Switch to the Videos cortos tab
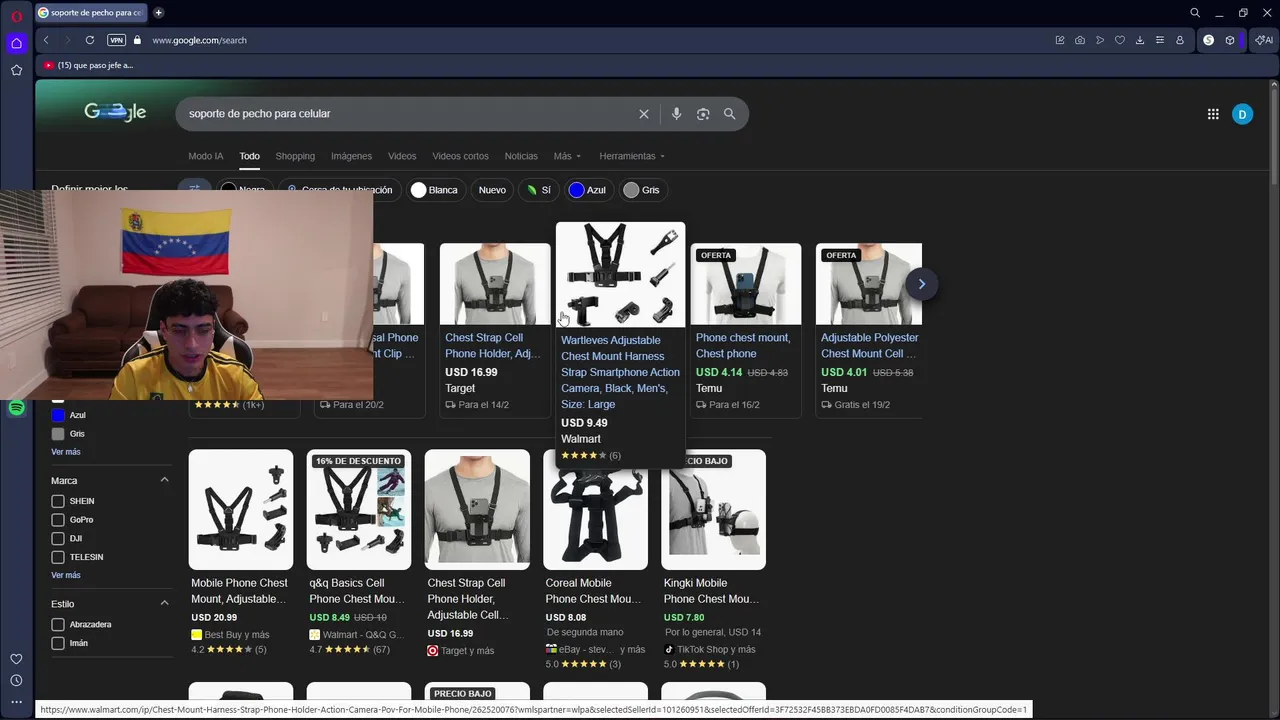Viewport: 1280px width, 720px height. click(460, 156)
